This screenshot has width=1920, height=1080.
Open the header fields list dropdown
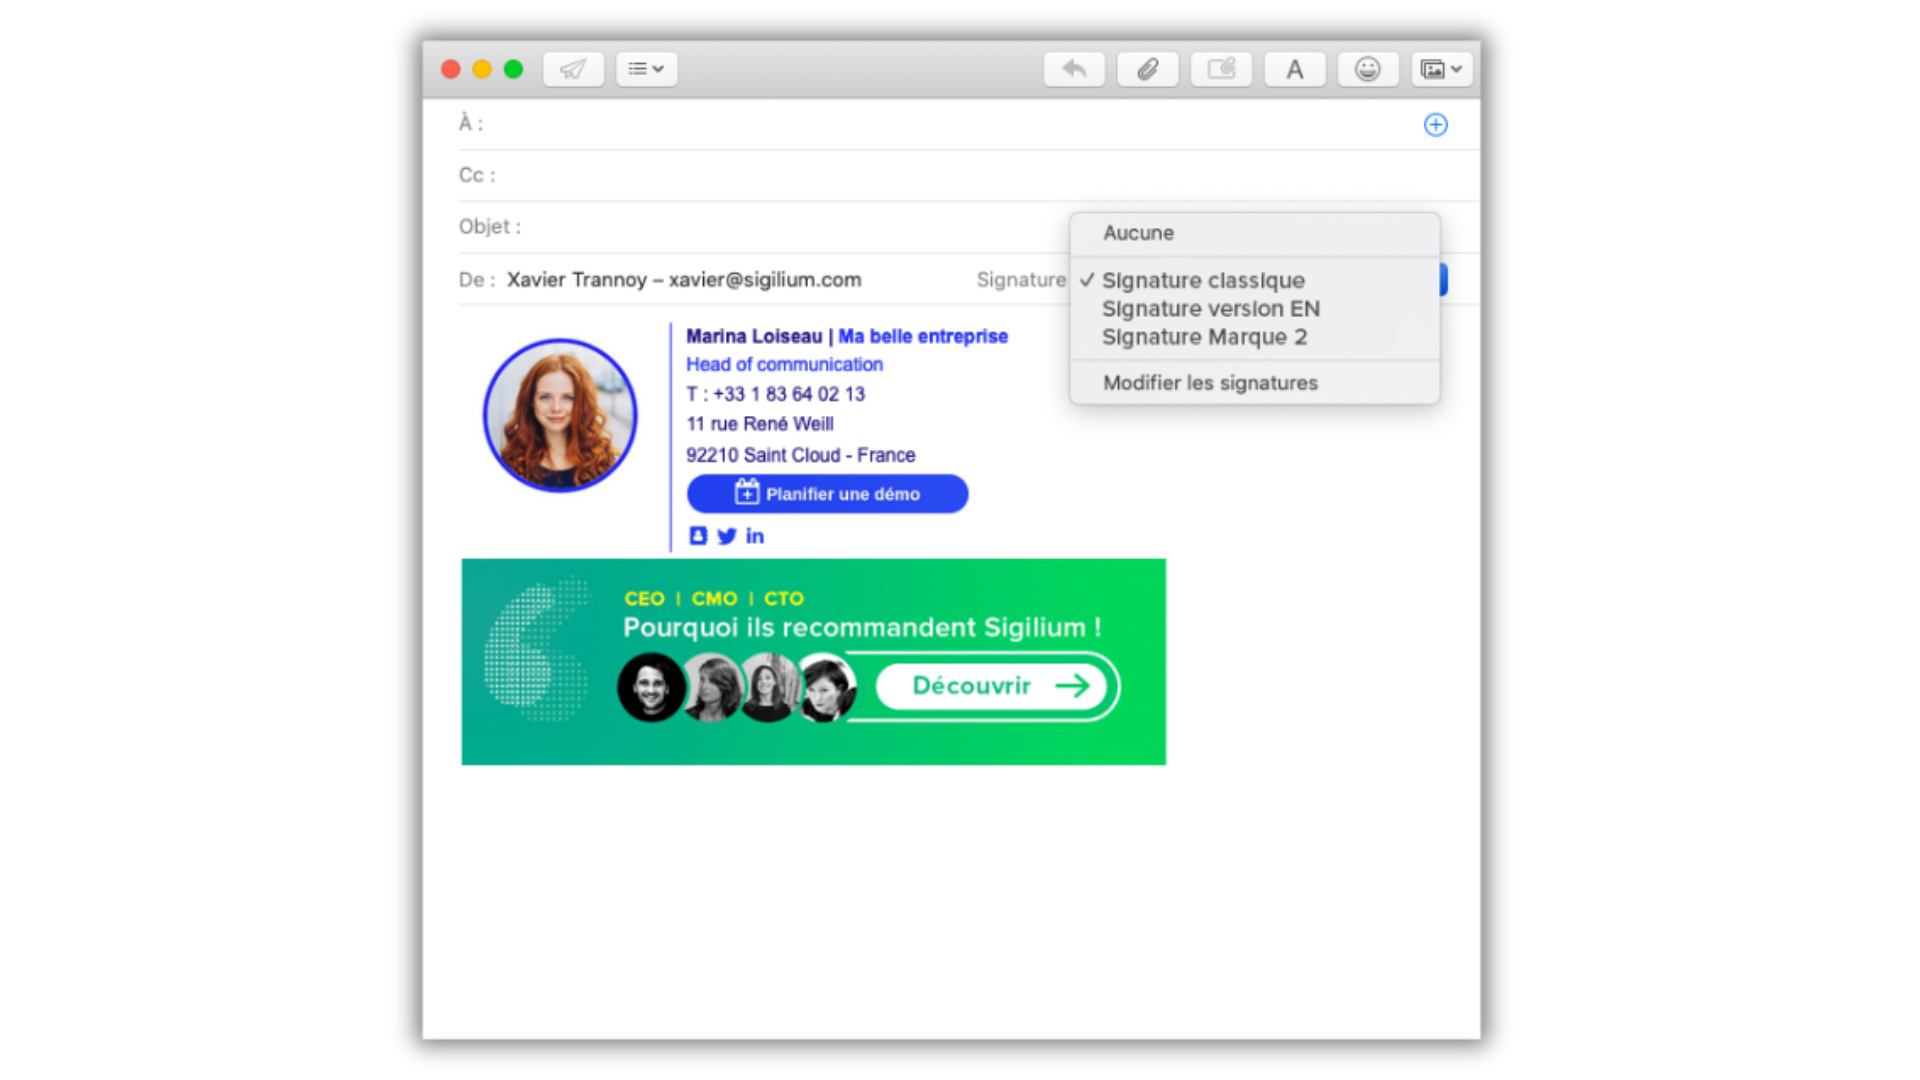coord(646,69)
